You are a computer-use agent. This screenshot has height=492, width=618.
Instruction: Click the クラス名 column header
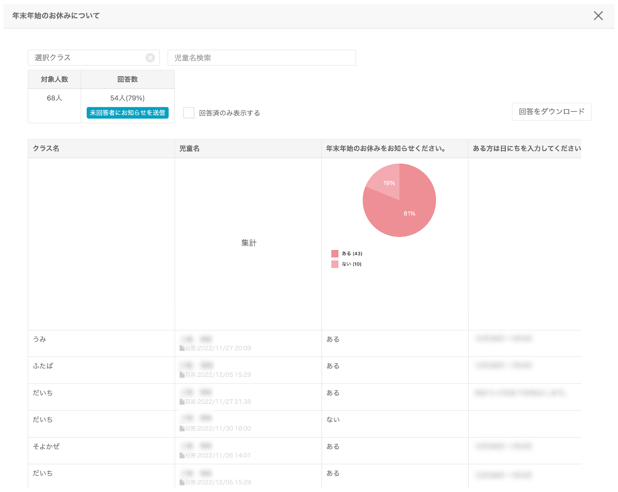47,149
